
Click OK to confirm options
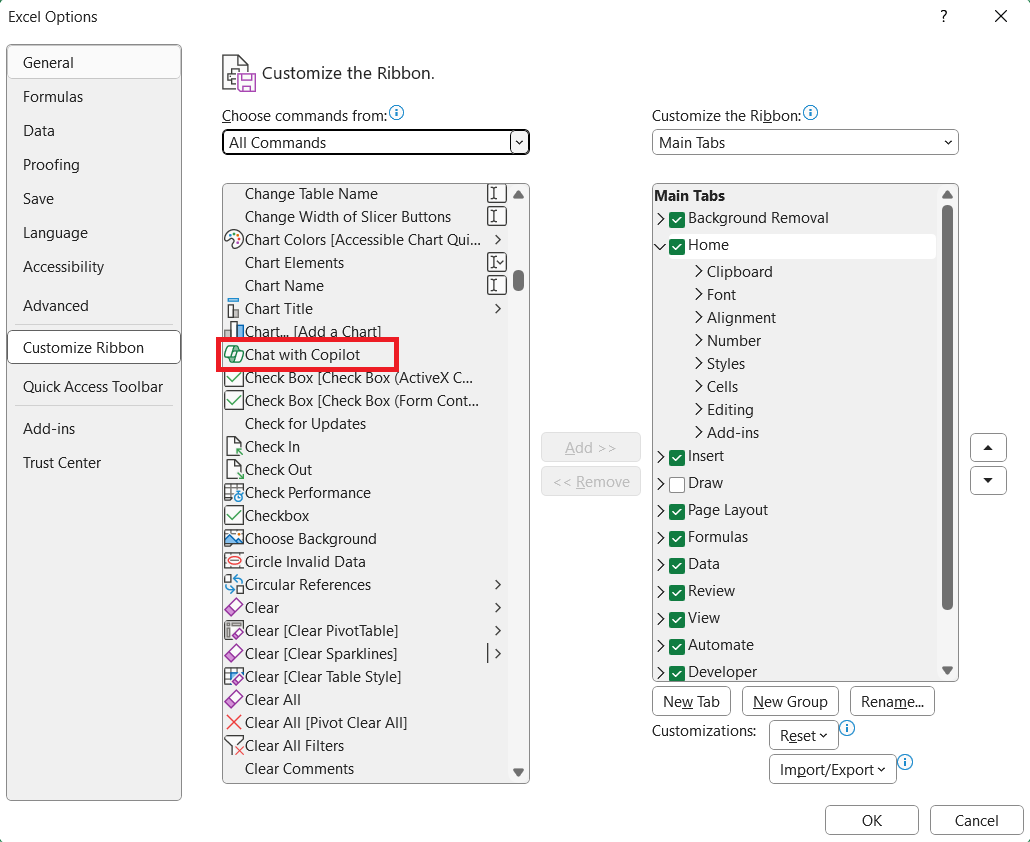[872, 820]
